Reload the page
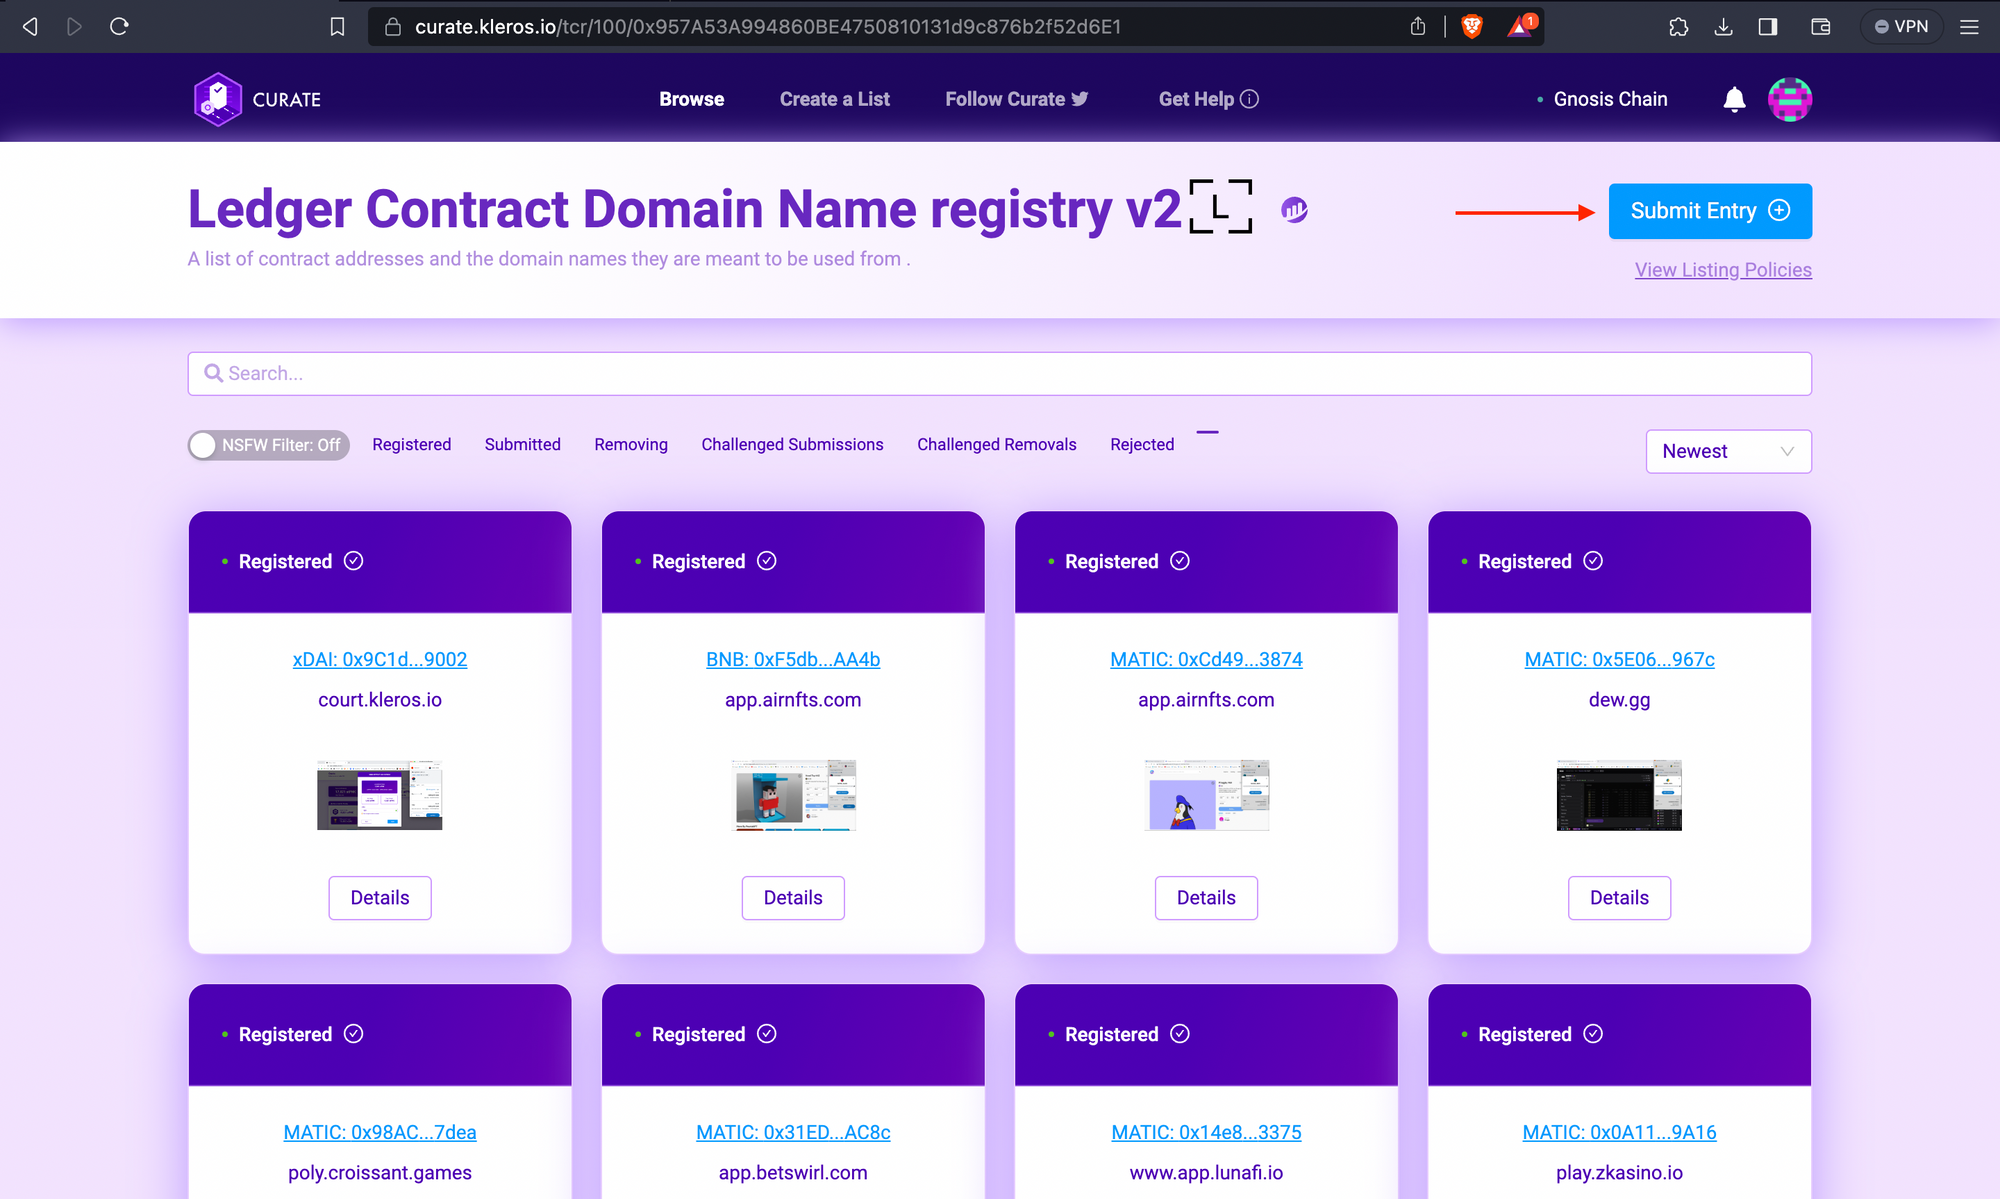2000x1199 pixels. (x=119, y=27)
